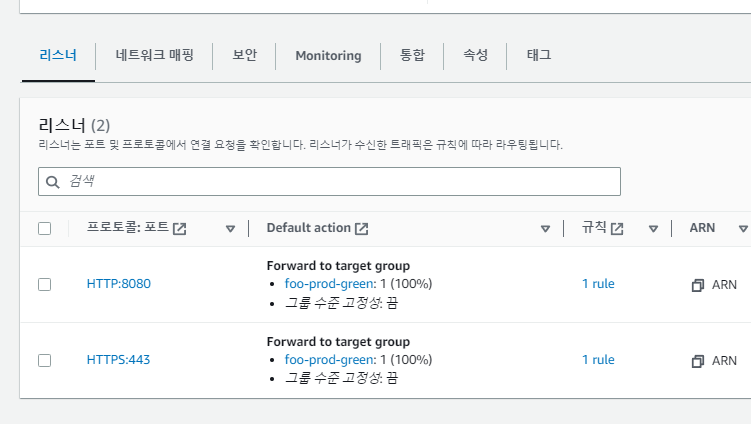
Task: Open the HTTP:8080 listener link
Action: coord(118,284)
